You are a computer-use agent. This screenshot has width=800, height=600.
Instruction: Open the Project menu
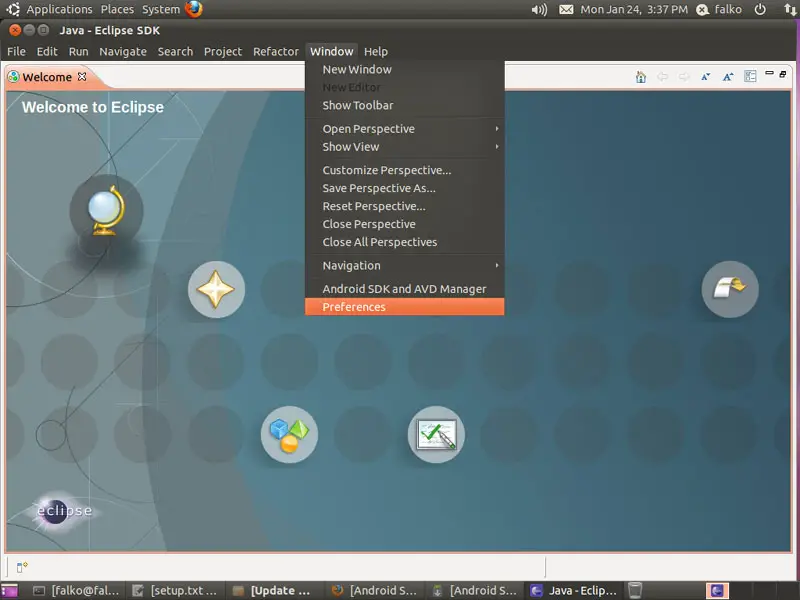pos(223,52)
